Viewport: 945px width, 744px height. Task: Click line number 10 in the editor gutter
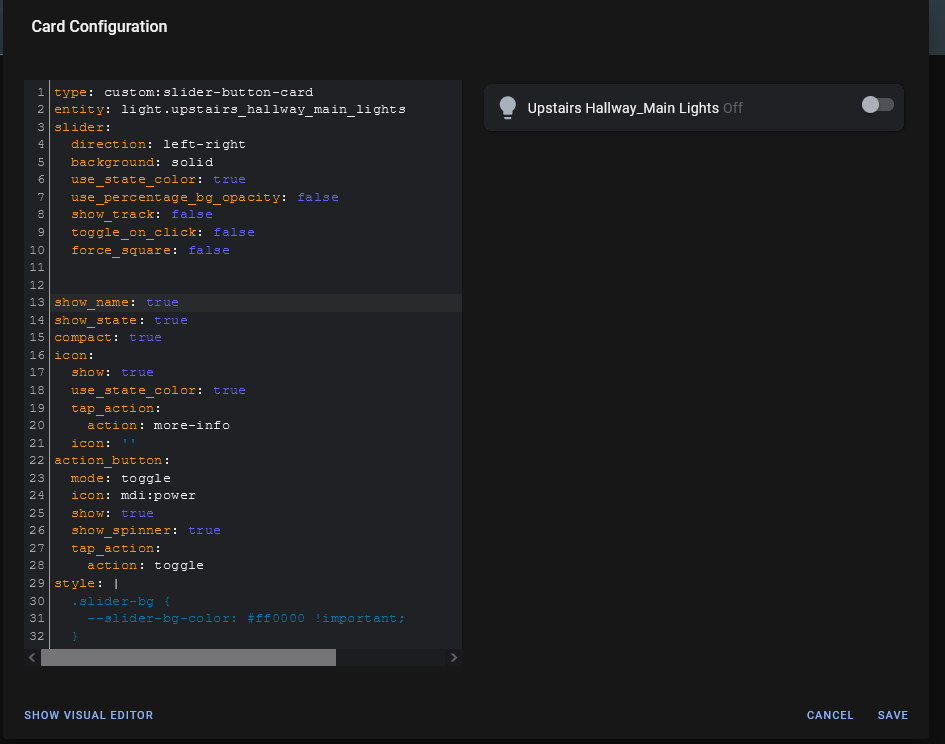click(x=36, y=250)
